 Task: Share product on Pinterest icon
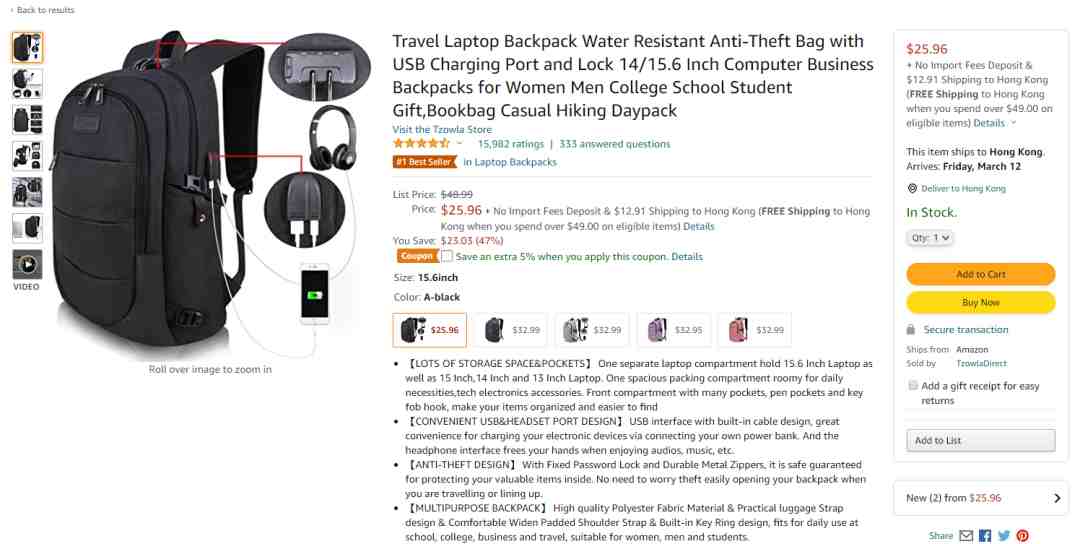point(1023,536)
